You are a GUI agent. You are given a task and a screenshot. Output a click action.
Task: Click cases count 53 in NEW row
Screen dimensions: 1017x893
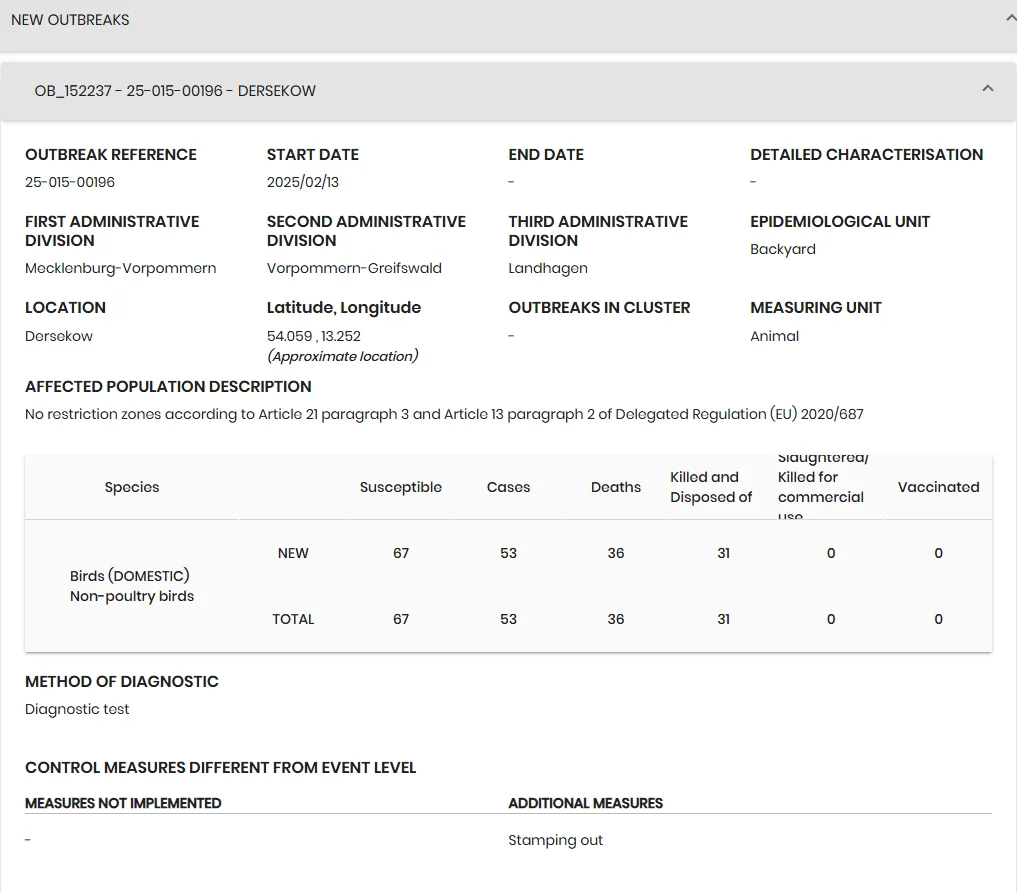[508, 553]
